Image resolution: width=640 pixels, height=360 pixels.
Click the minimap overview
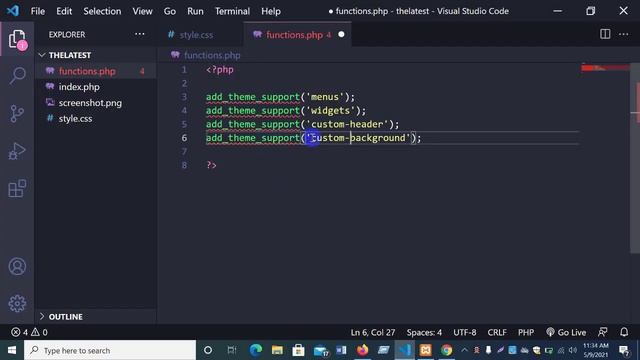(605, 68)
